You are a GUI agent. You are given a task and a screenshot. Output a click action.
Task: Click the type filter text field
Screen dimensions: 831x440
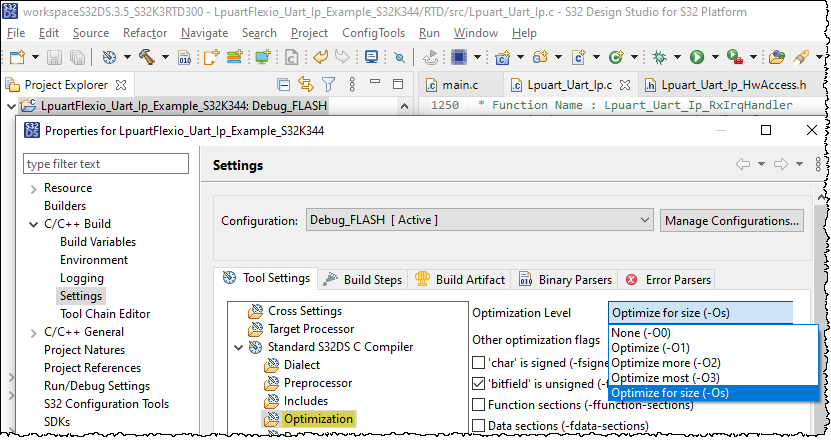click(x=106, y=164)
